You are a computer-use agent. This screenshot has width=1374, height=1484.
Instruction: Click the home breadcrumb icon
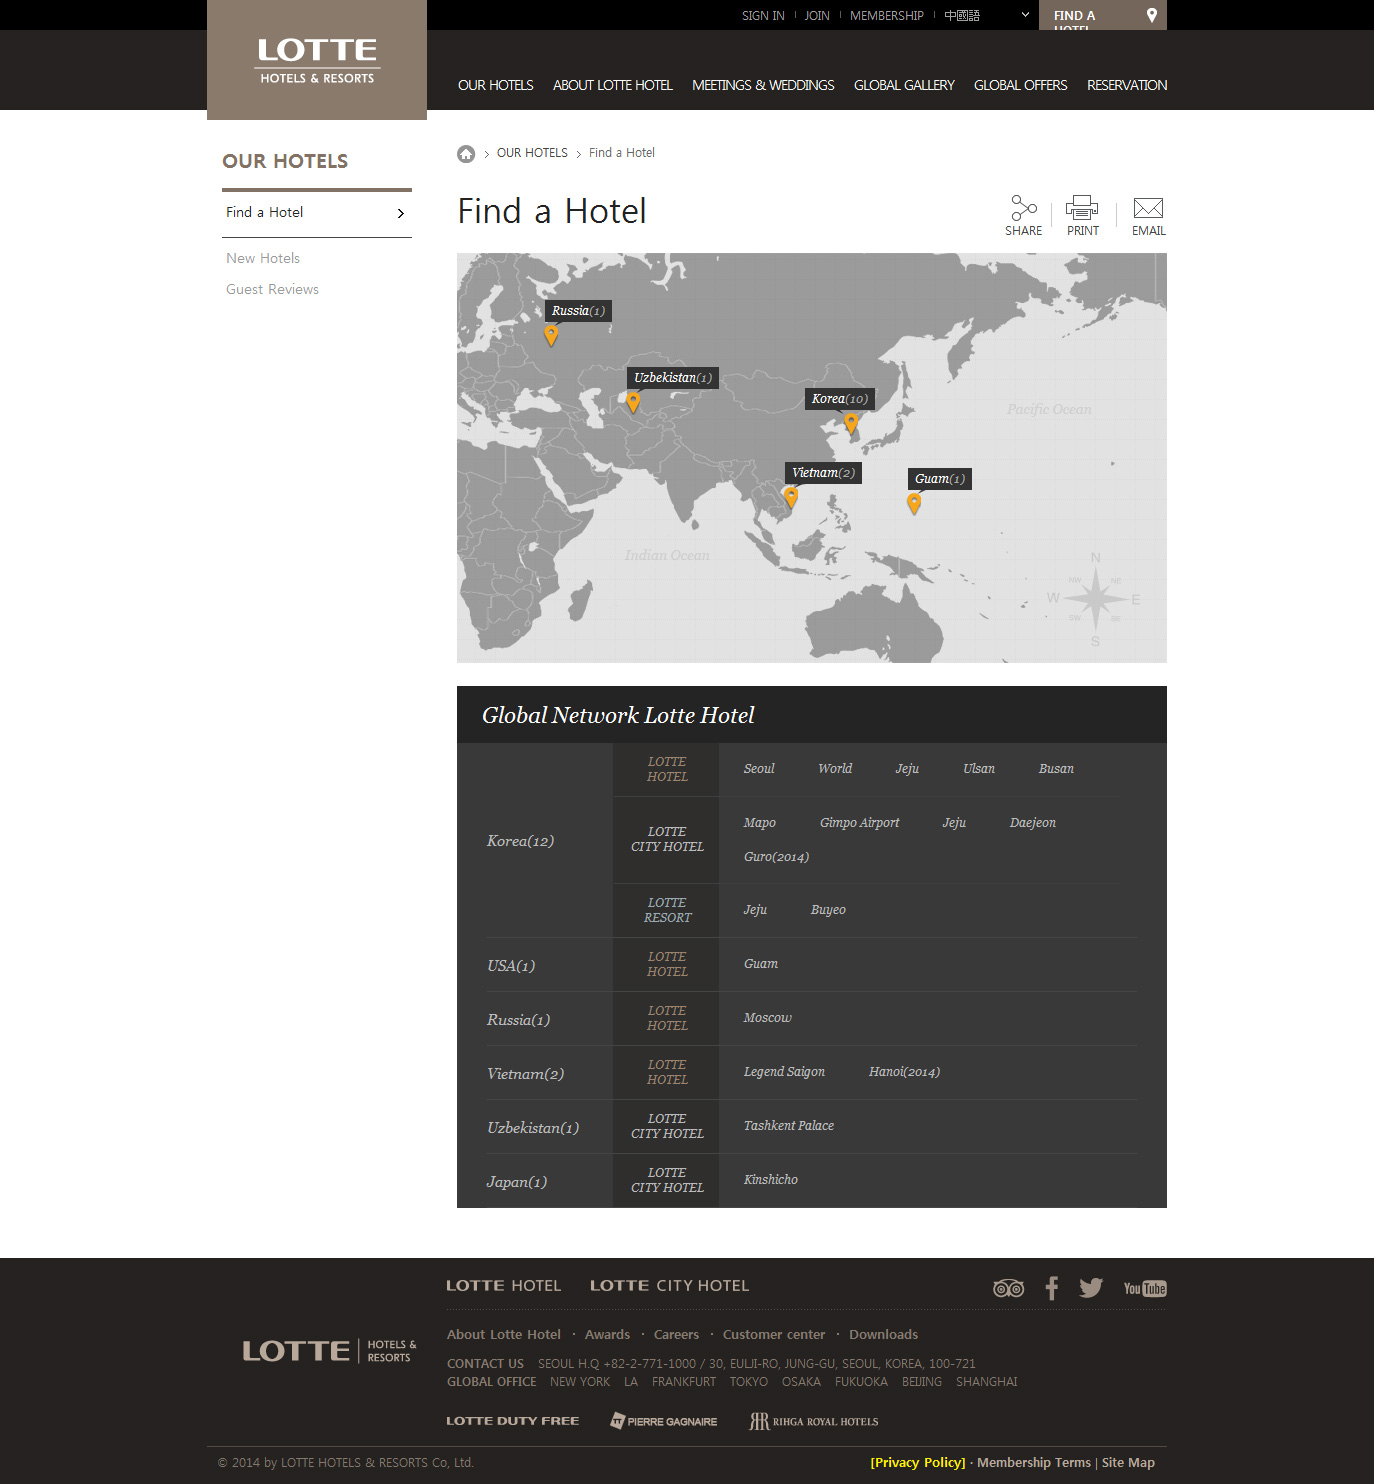pyautogui.click(x=466, y=154)
